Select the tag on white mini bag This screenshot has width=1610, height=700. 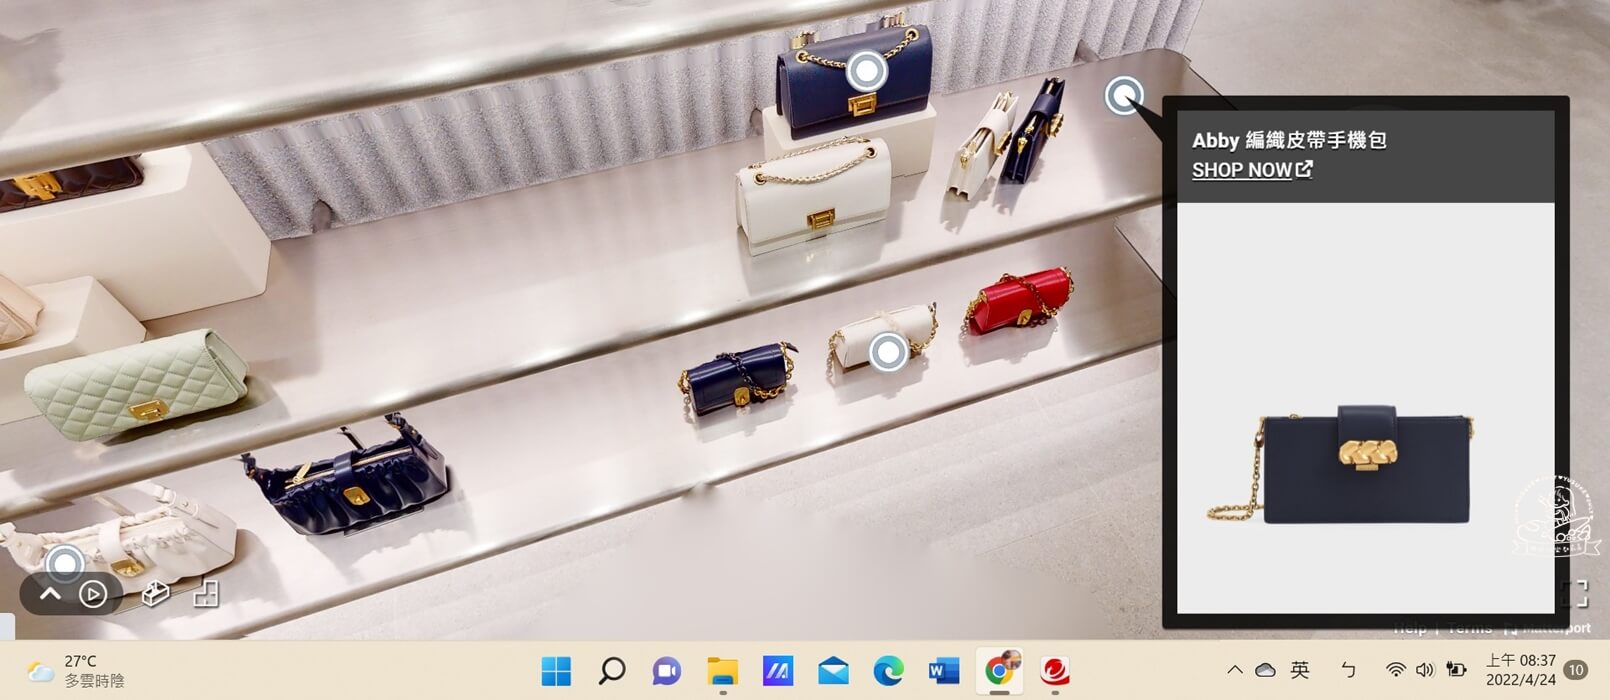click(x=887, y=352)
